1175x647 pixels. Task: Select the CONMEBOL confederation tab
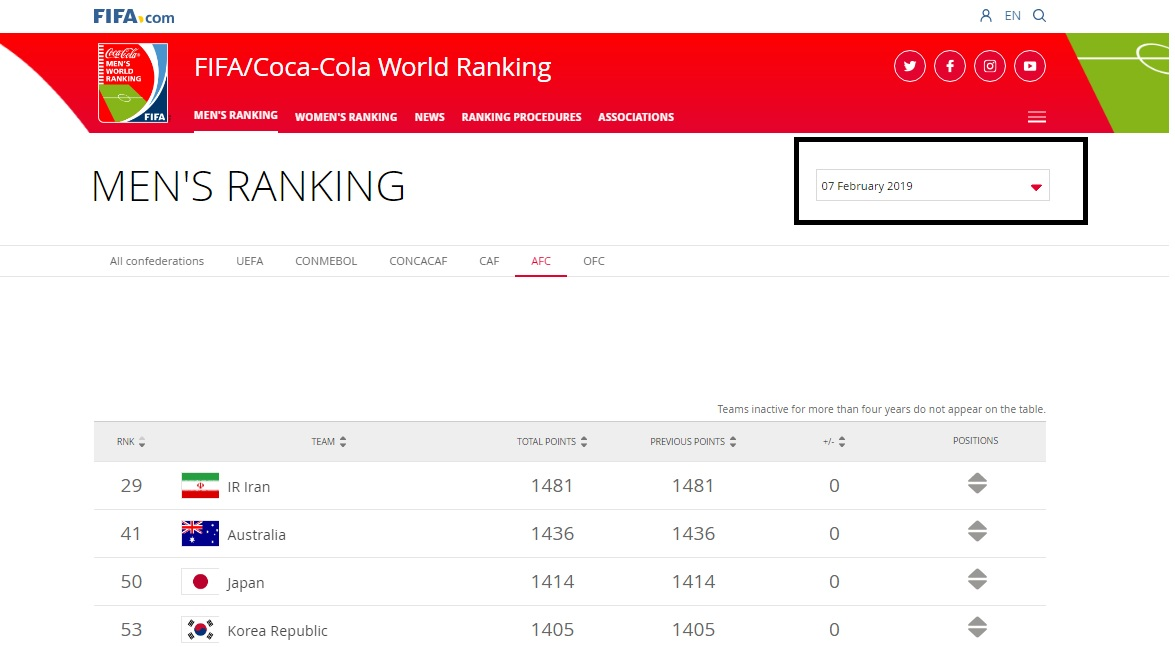326,261
